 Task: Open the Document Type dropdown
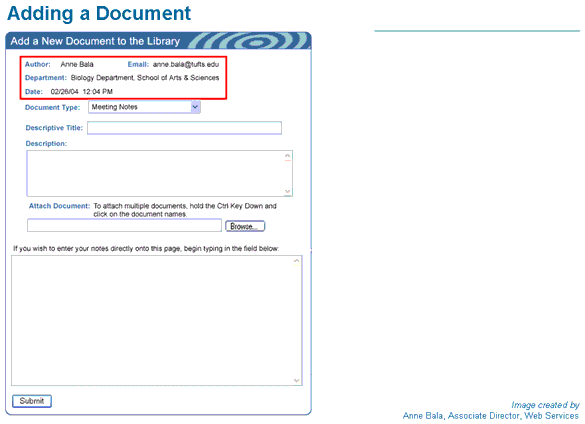pos(144,107)
